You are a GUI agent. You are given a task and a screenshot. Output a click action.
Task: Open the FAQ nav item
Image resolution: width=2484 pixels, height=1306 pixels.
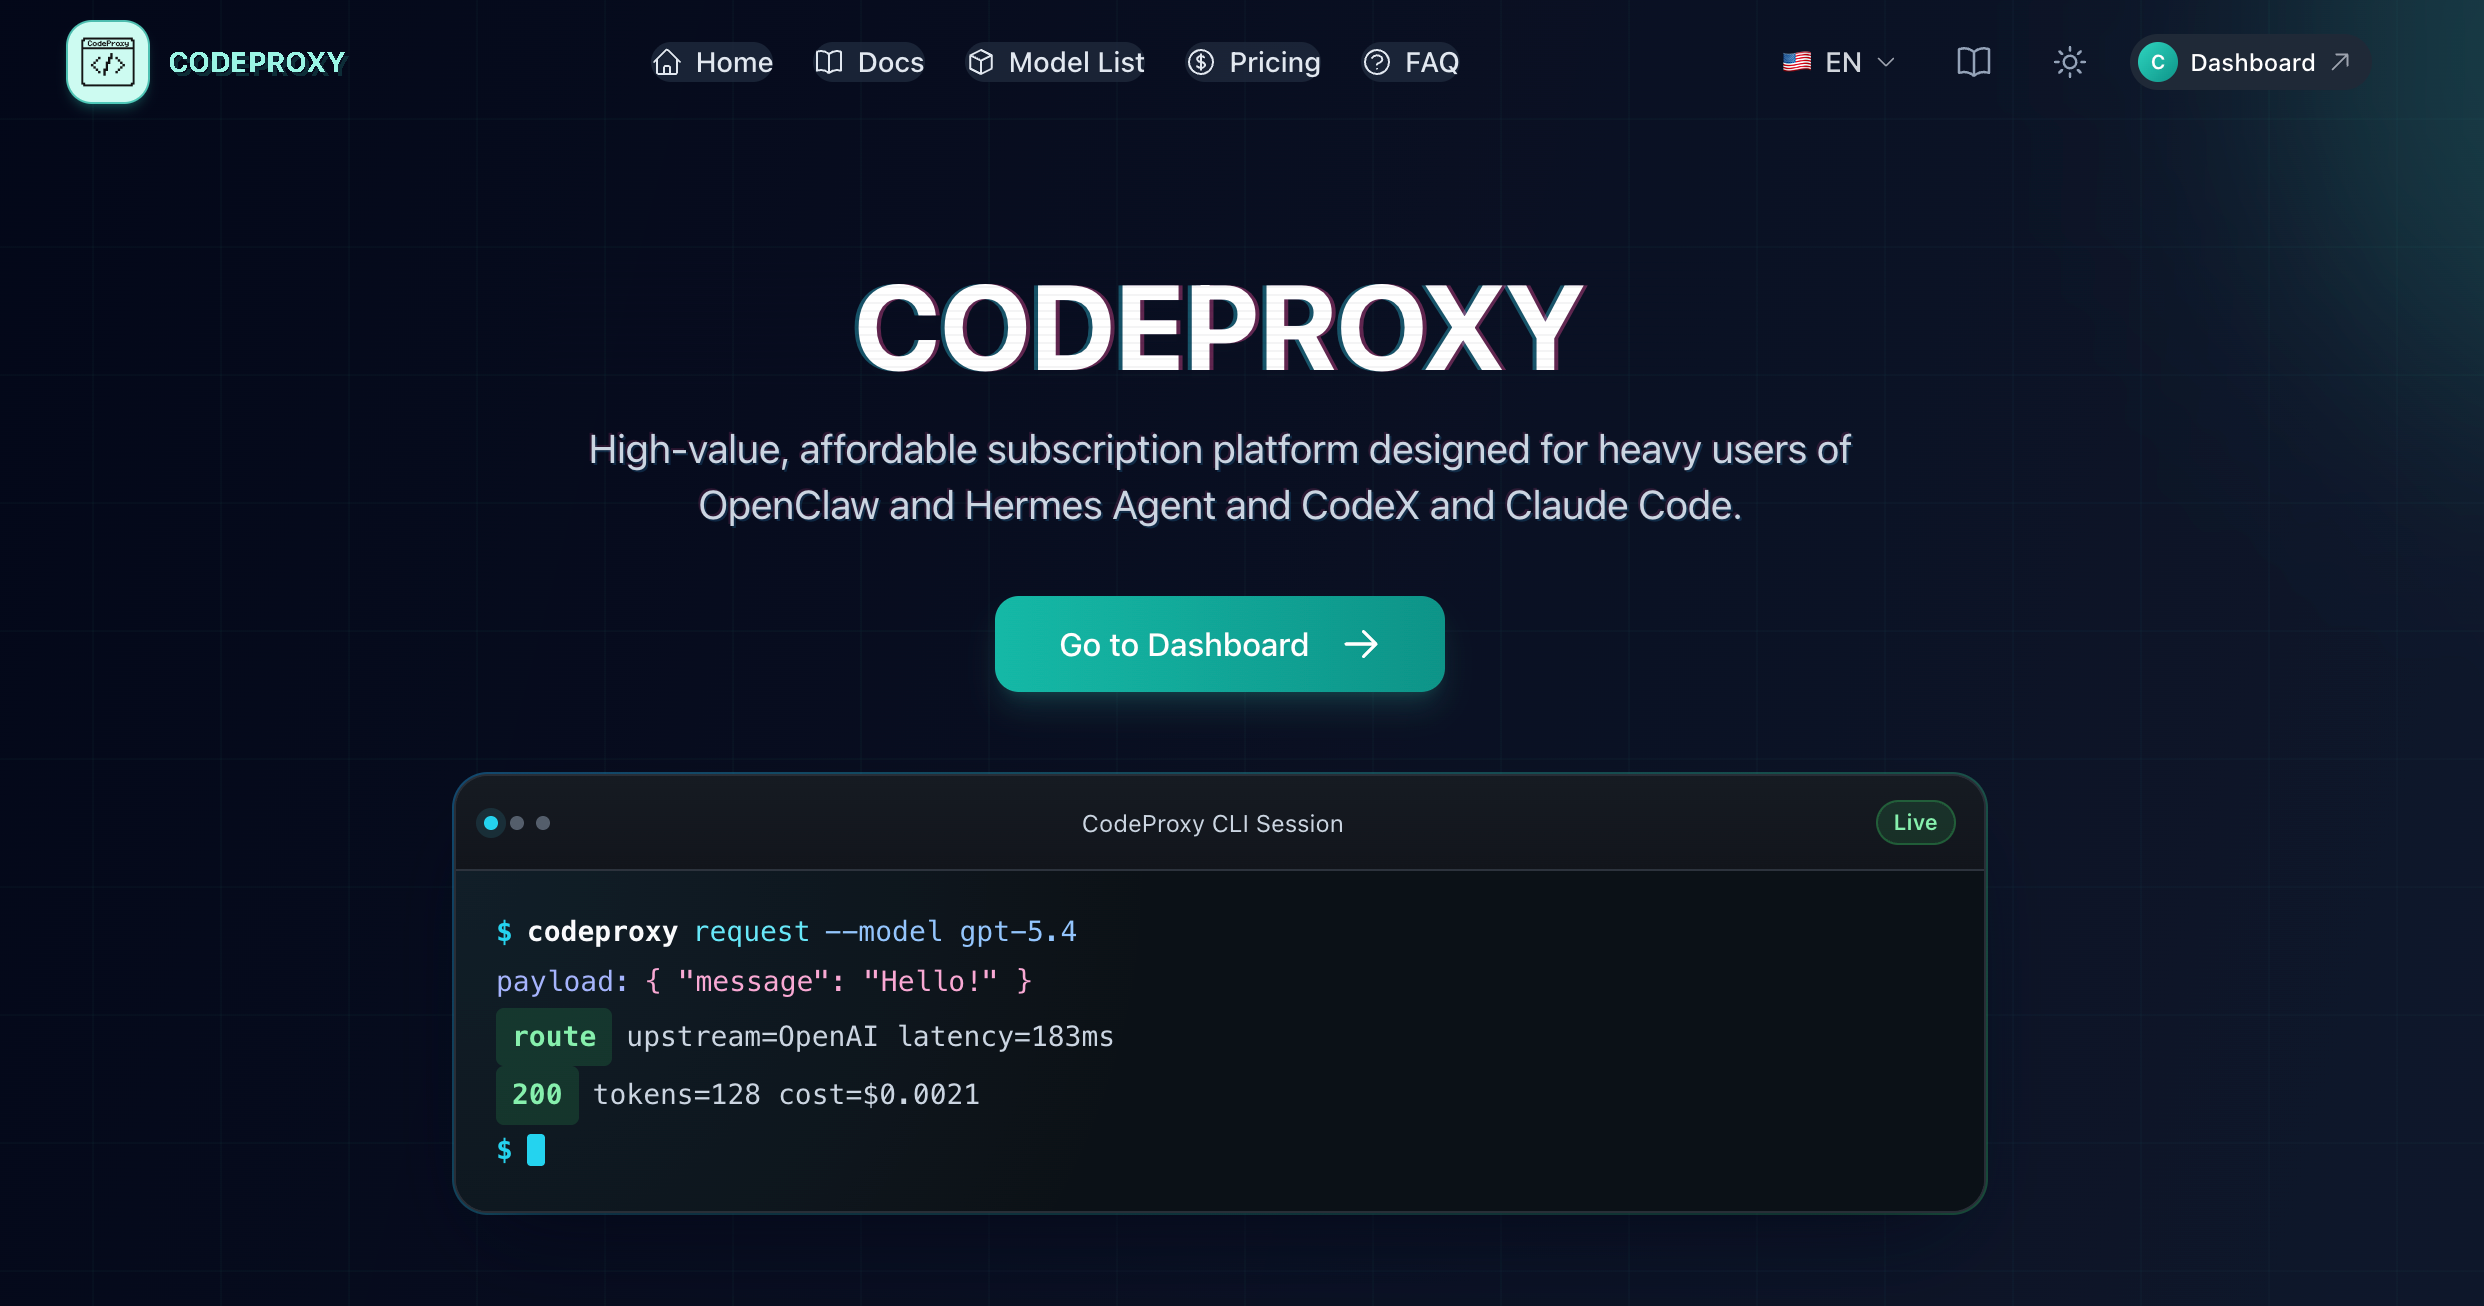pyautogui.click(x=1411, y=62)
